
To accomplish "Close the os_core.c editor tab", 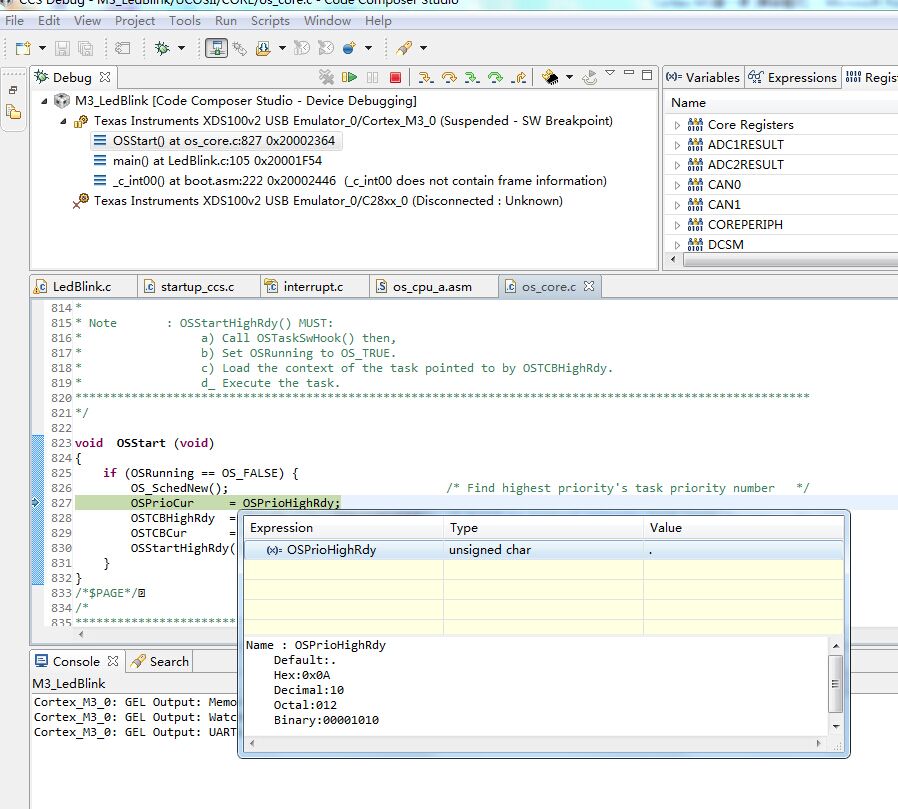I will coord(589,287).
